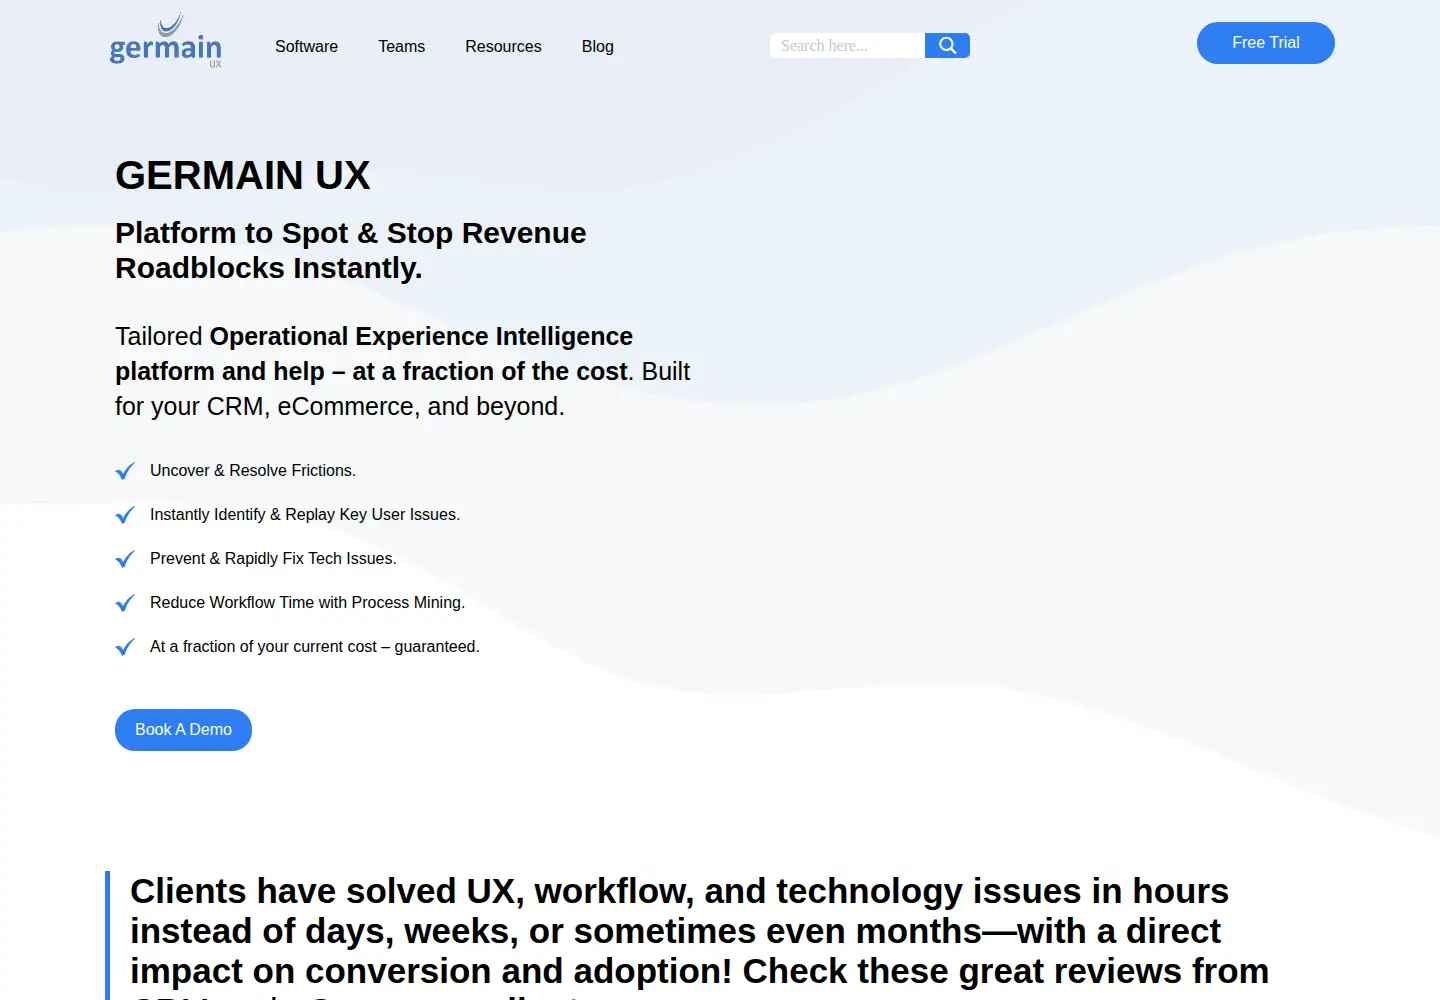This screenshot has height=1000, width=1440.
Task: Open the Teams menu
Action: point(401,47)
